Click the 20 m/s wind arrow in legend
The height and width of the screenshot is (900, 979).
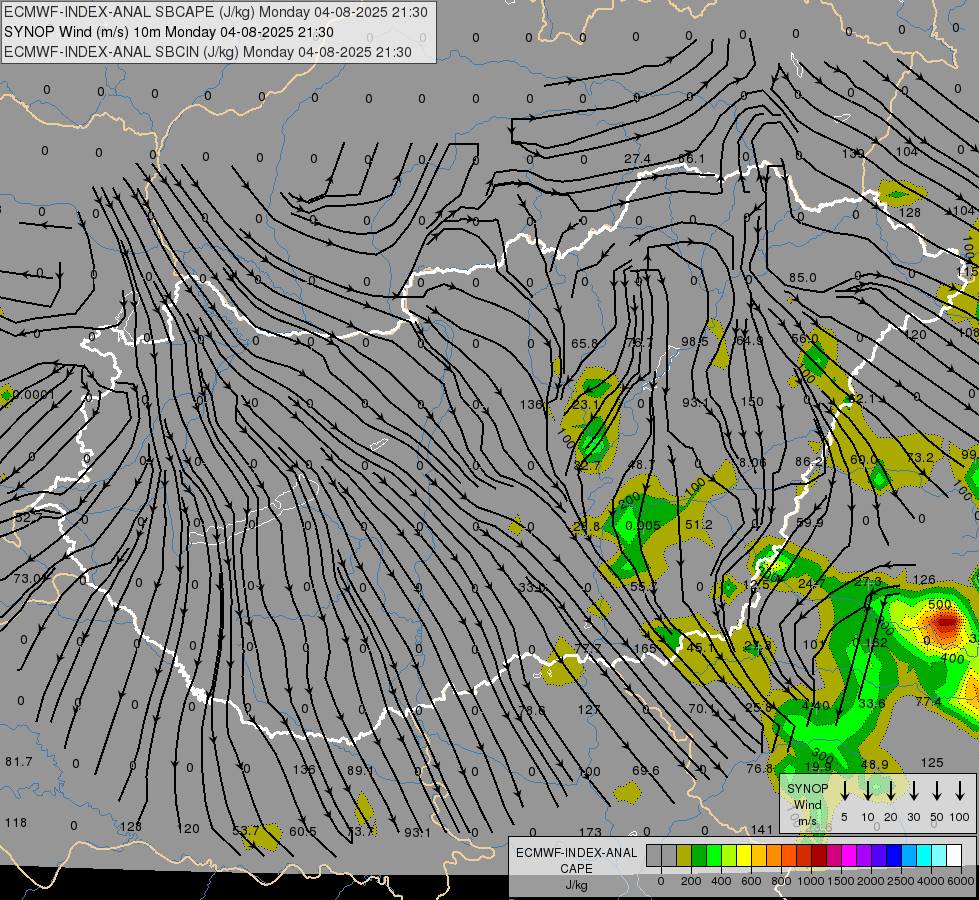(x=890, y=791)
